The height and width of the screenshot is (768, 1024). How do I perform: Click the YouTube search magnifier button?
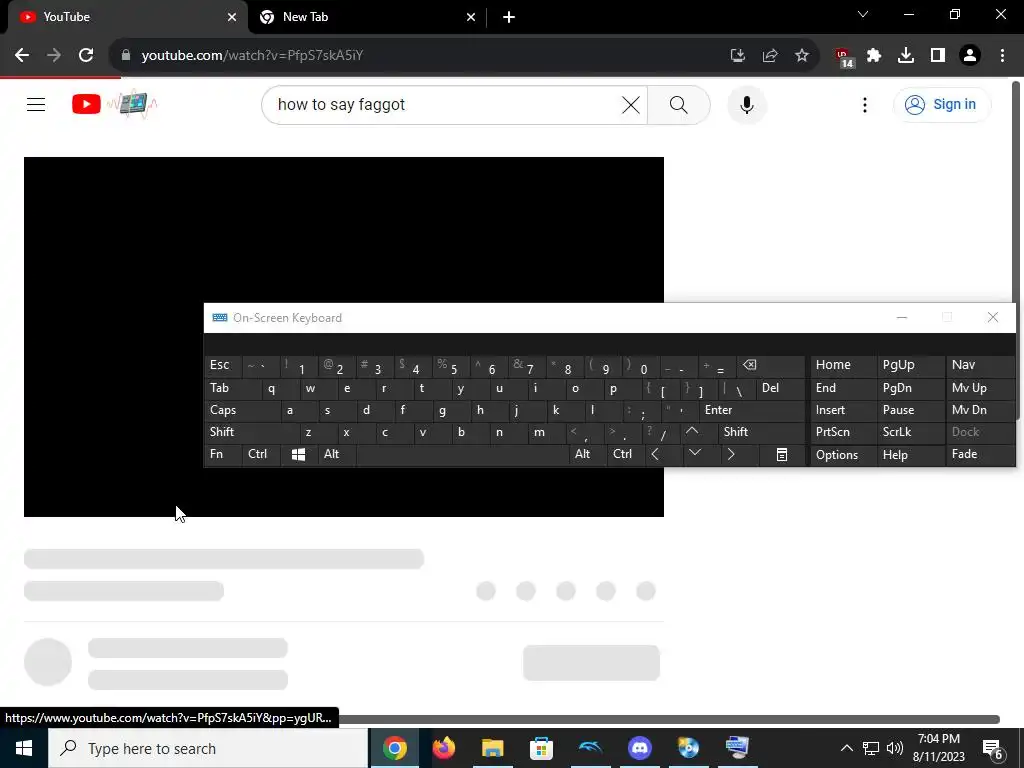click(x=679, y=104)
